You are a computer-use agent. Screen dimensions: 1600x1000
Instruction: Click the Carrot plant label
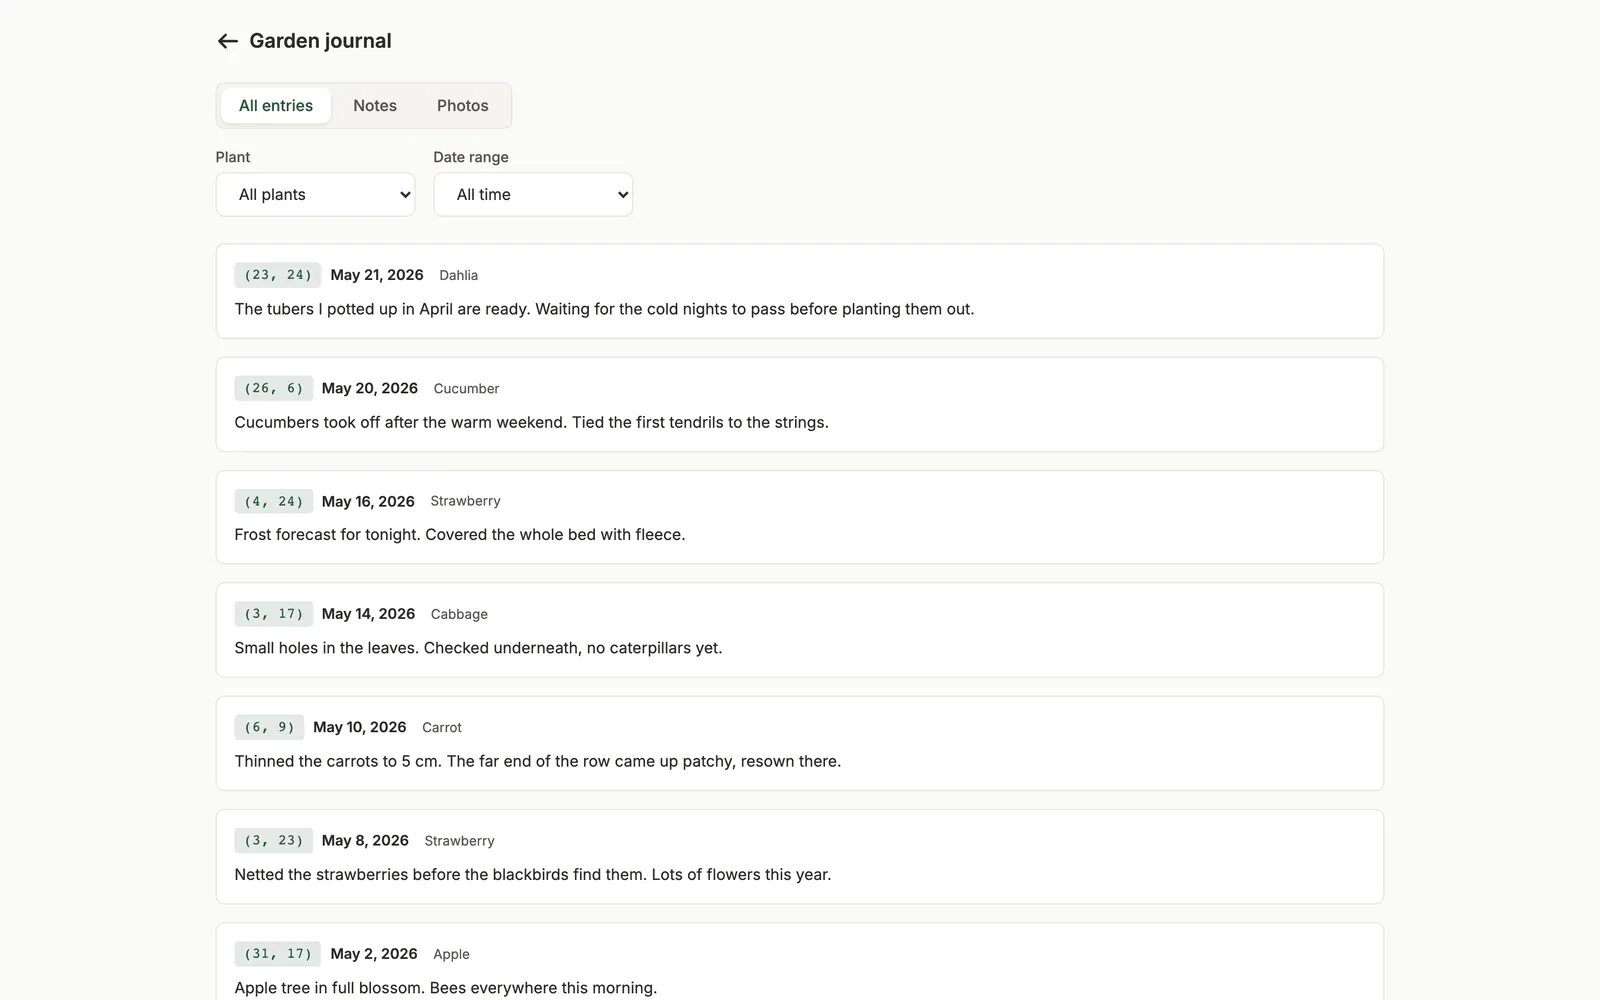point(442,727)
